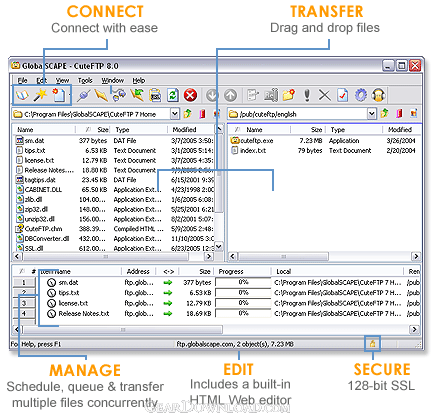This screenshot has width=437, height=416.
Task: Click the remote pane rightmost path-bar icon
Action: point(414,114)
